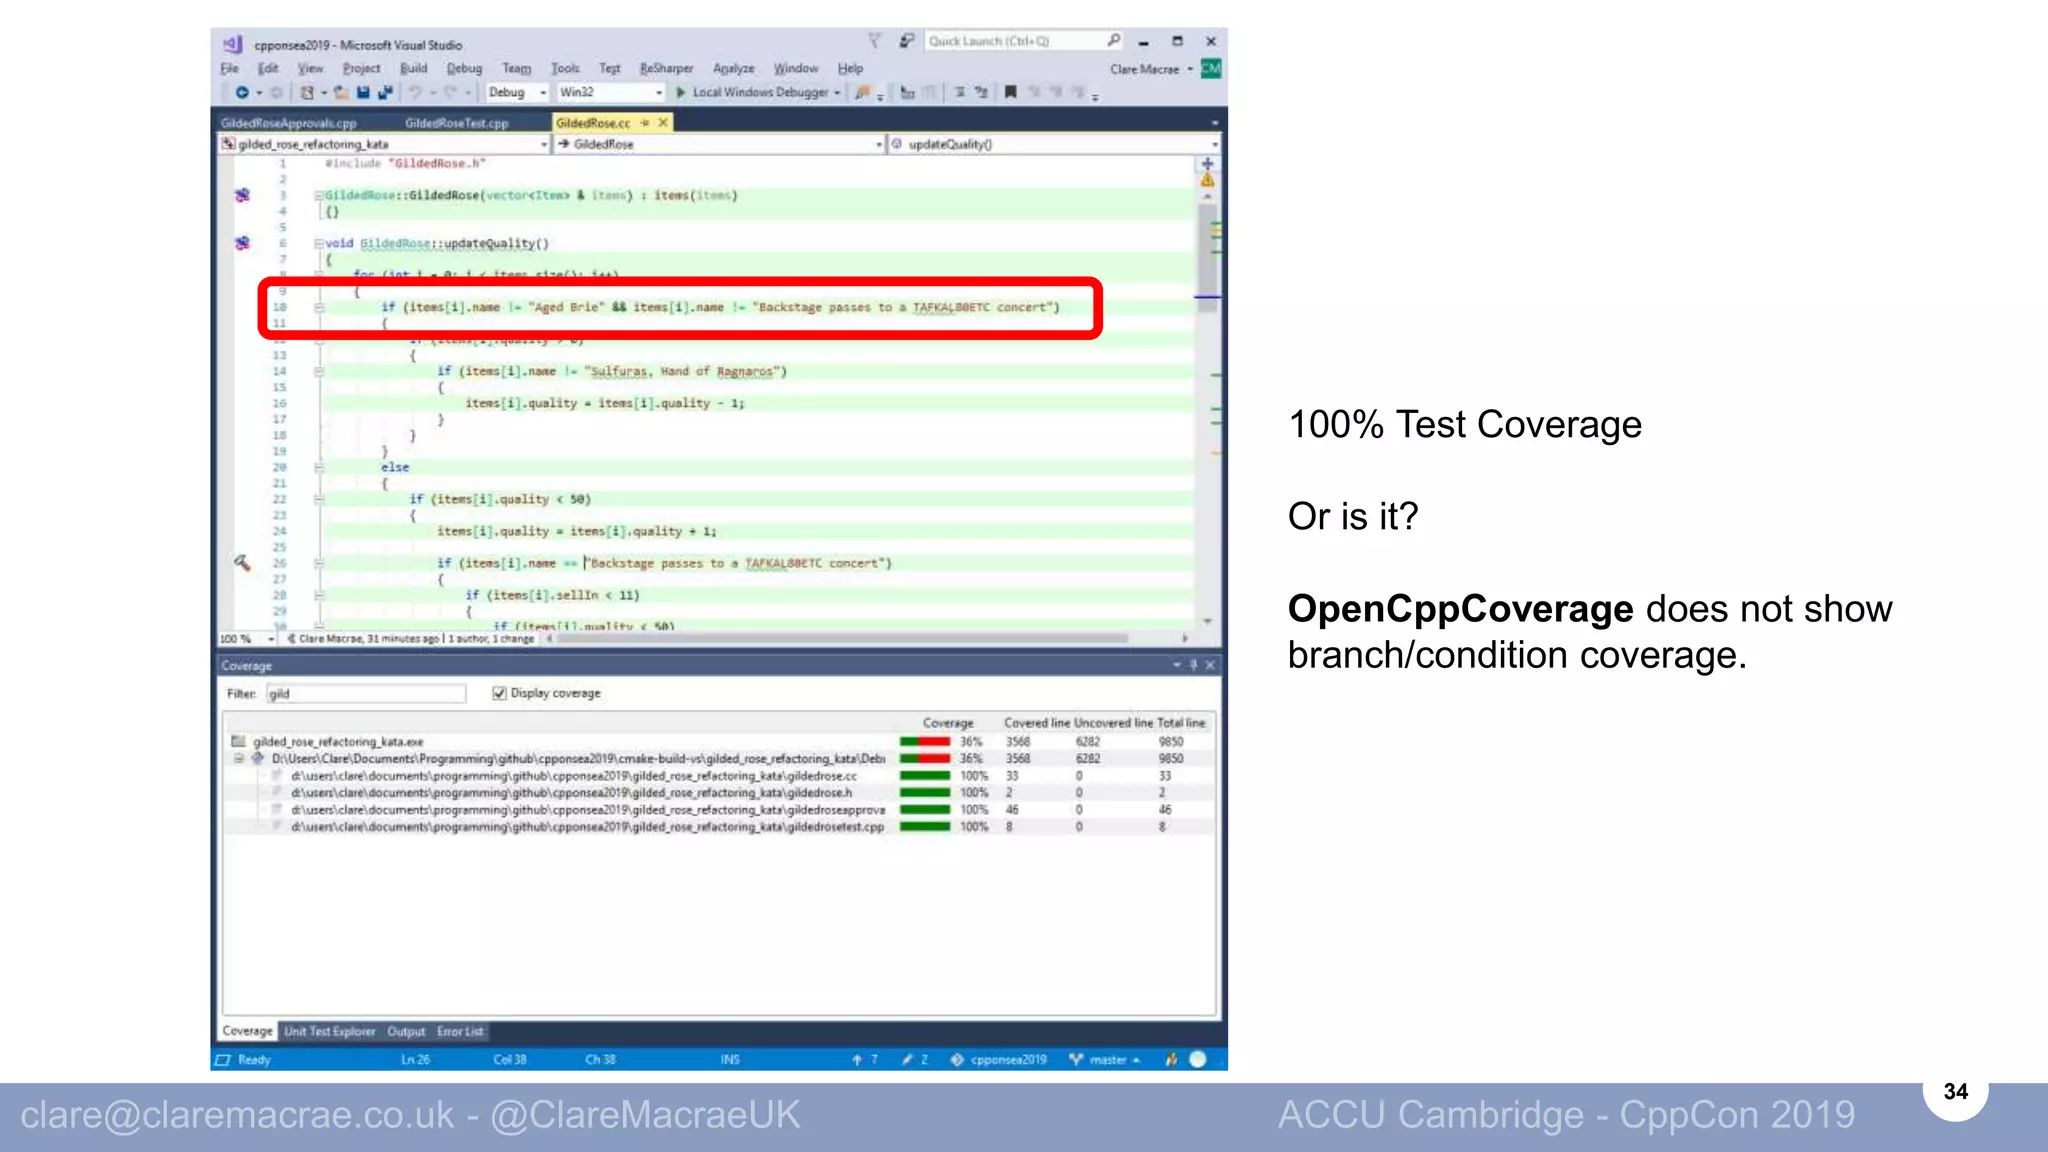This screenshot has height=1152, width=2048.
Task: Click the Clare Macrae author CodeLens link
Action: click(367, 638)
